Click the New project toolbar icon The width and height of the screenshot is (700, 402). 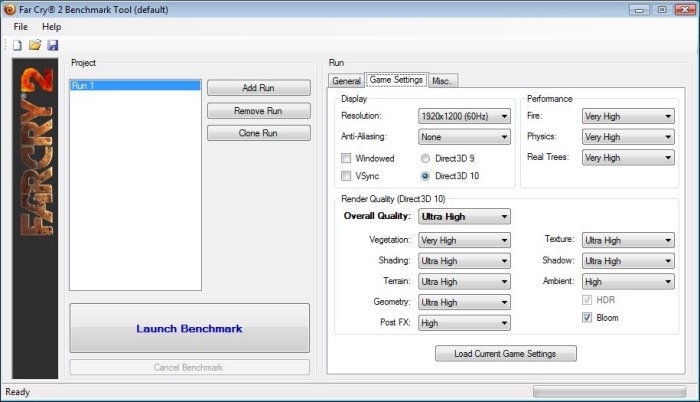[17, 45]
